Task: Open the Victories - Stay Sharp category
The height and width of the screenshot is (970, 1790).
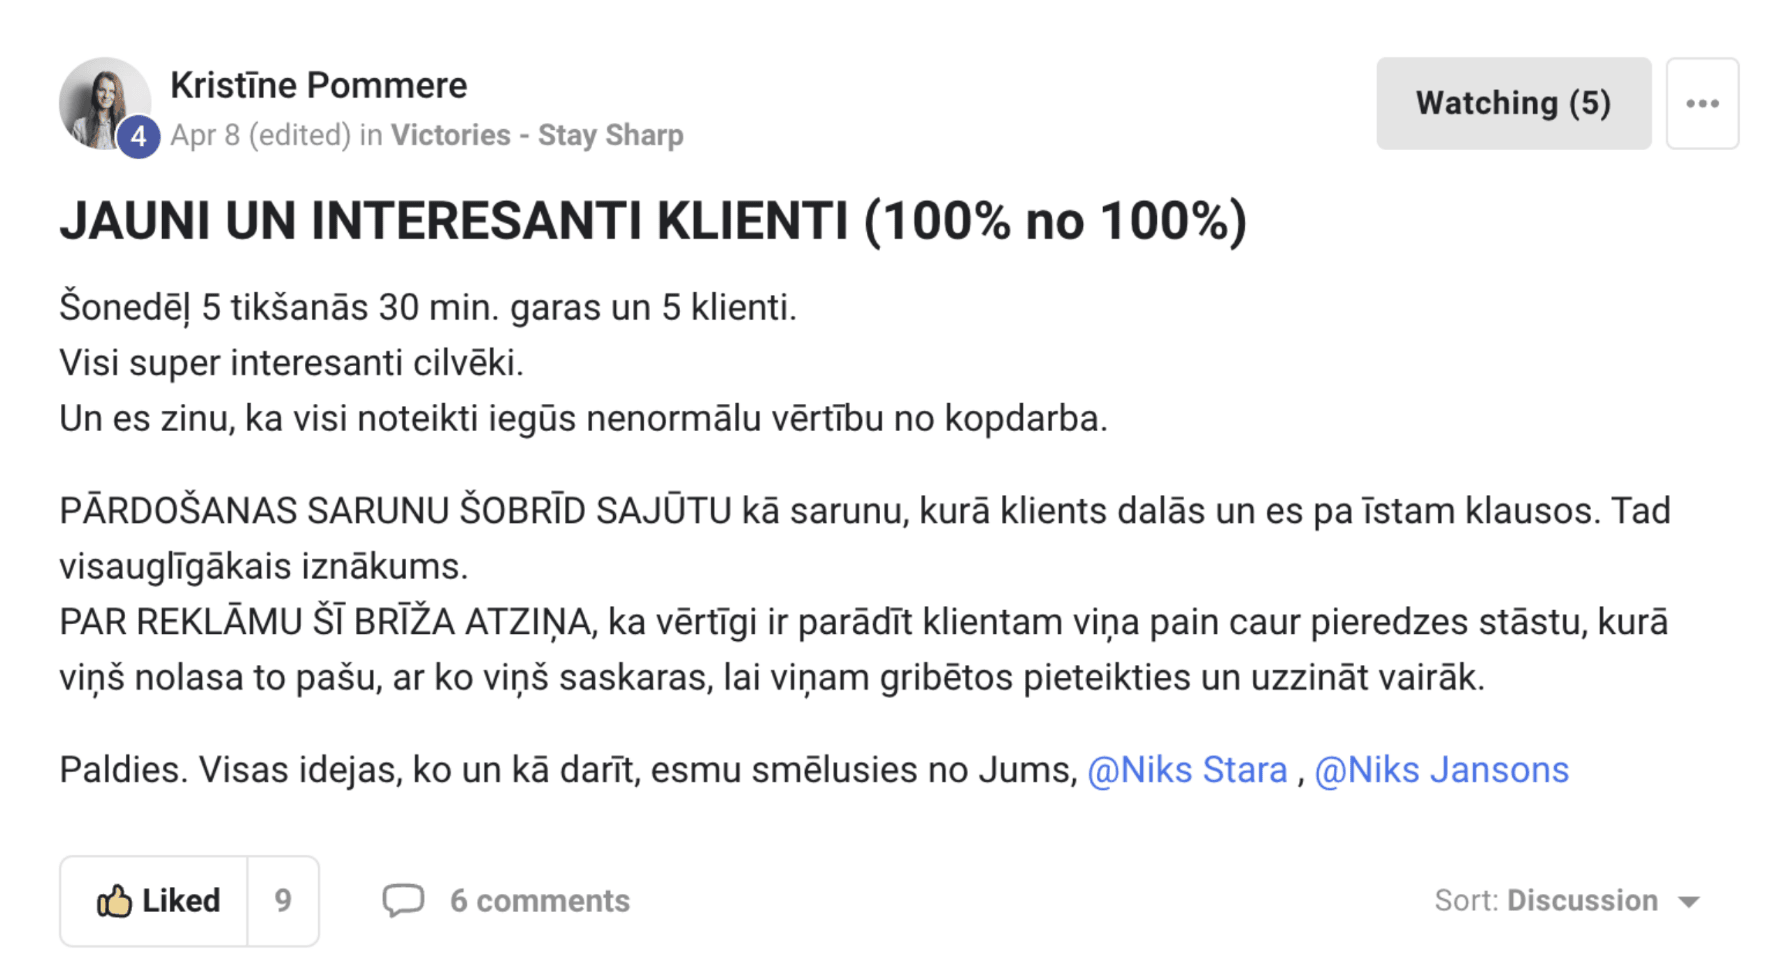Action: click(537, 135)
